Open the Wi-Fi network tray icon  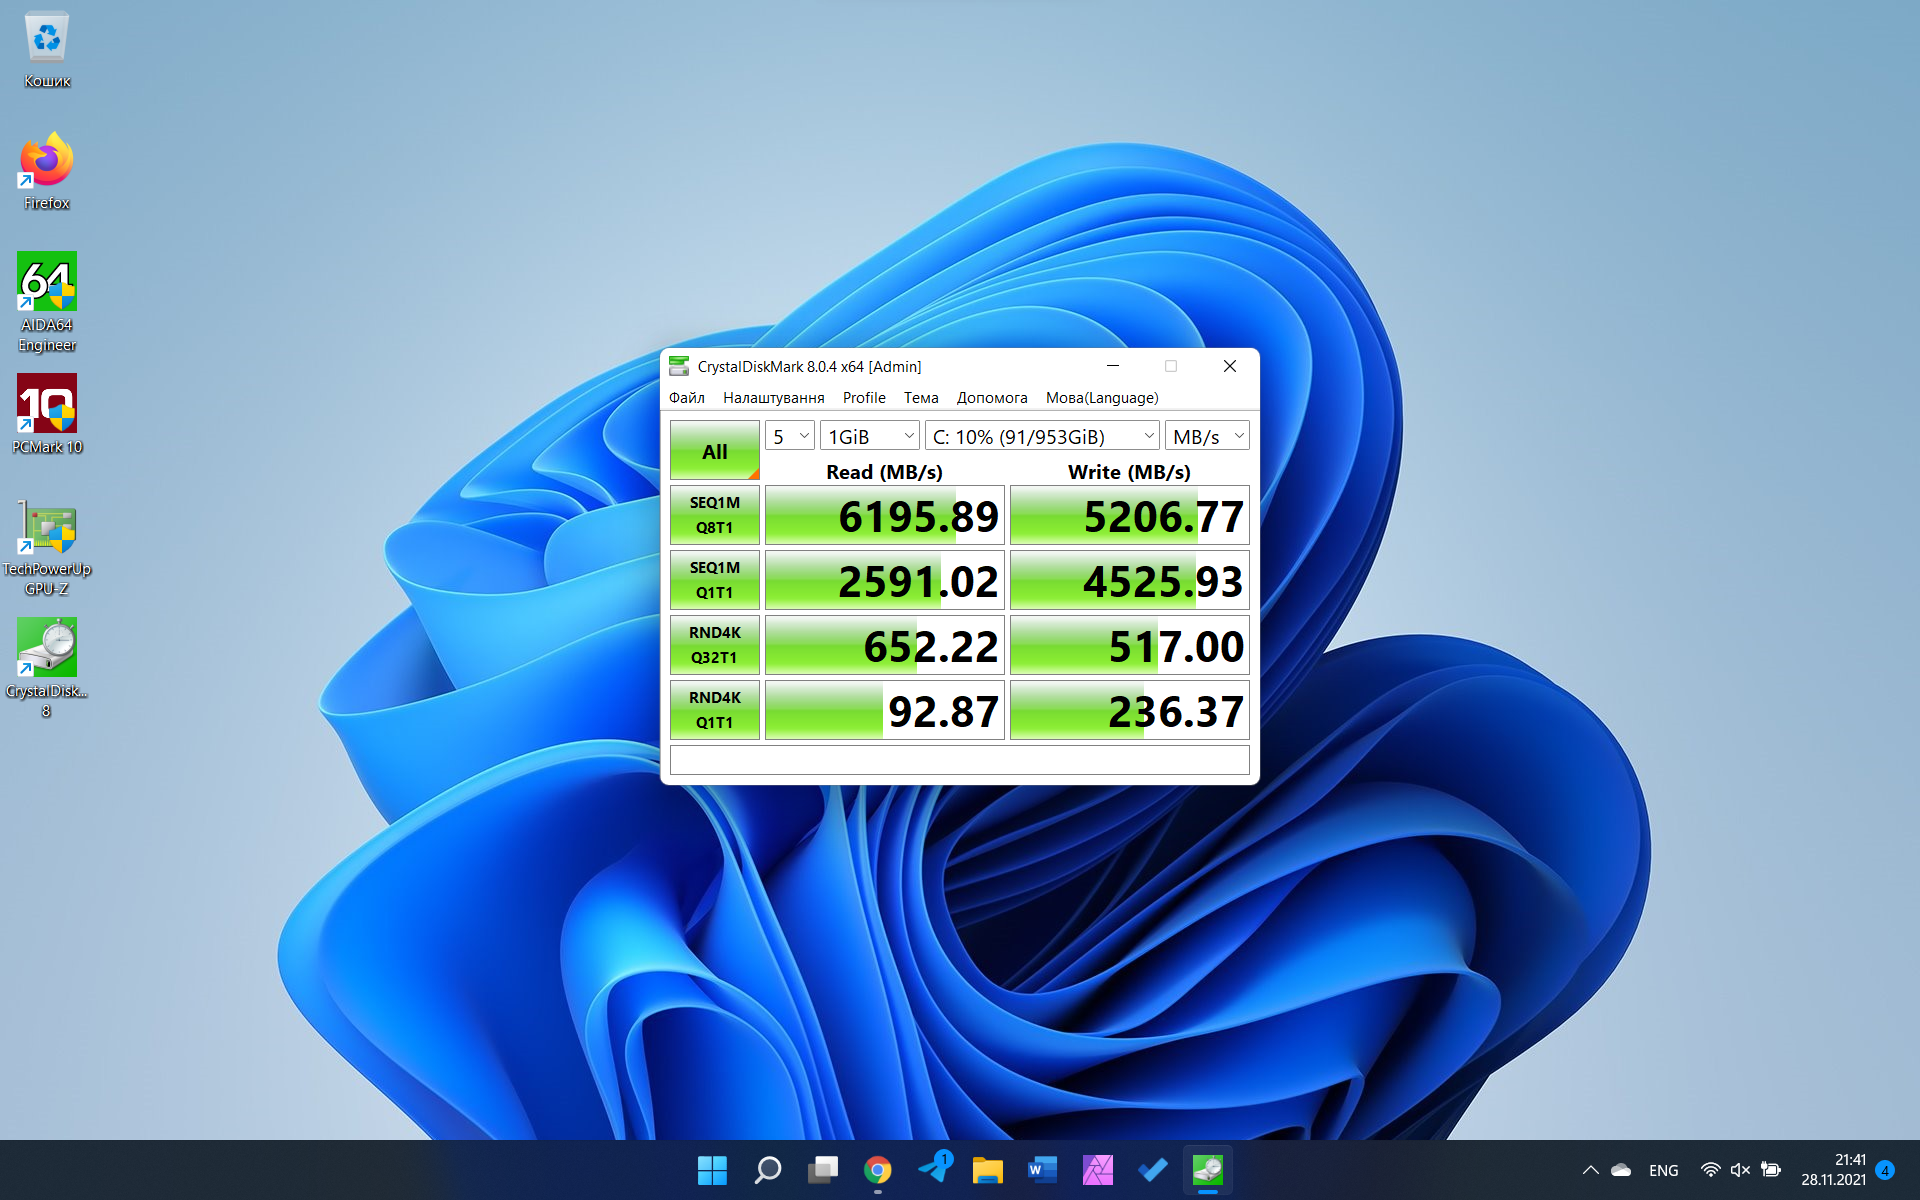pyautogui.click(x=1710, y=1170)
